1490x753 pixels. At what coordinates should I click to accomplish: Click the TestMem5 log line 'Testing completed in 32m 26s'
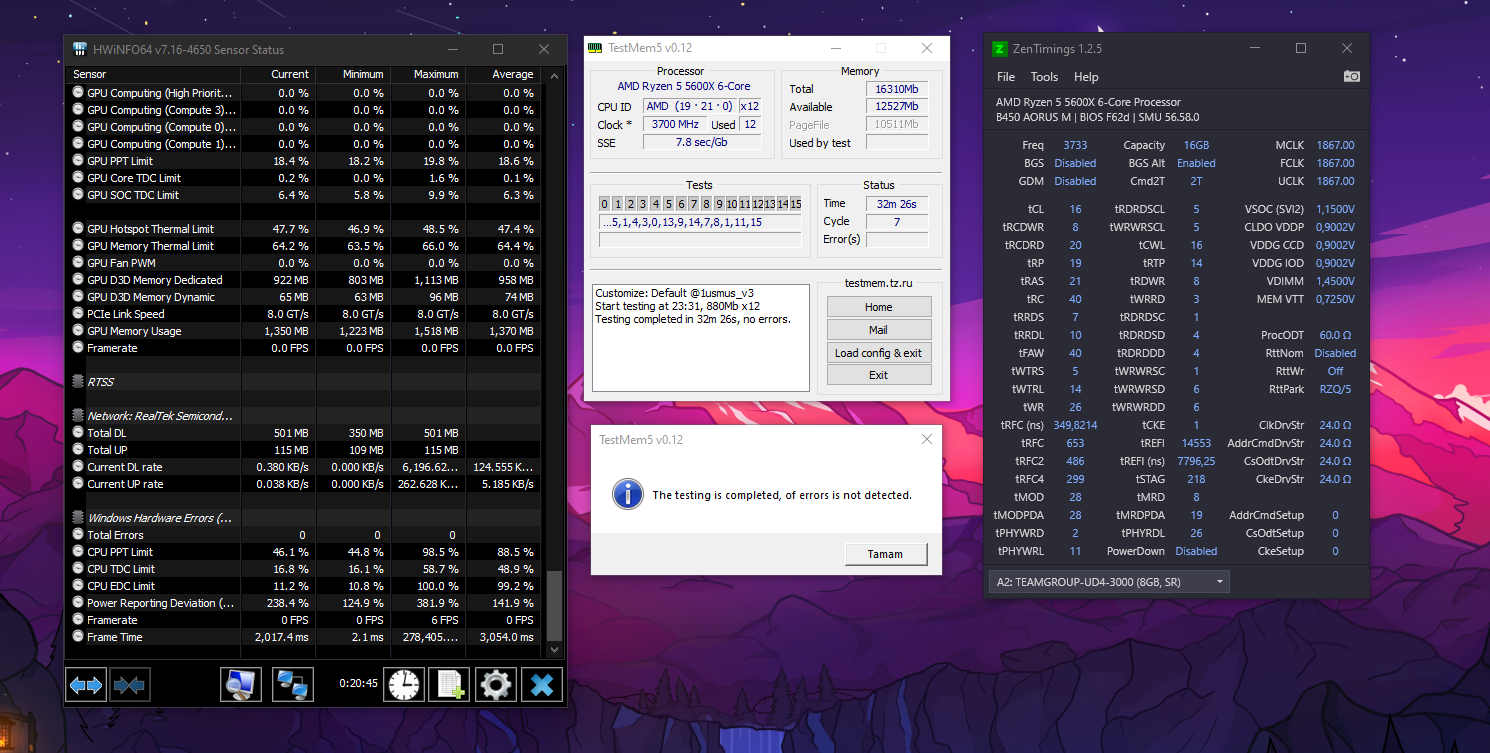693,320
